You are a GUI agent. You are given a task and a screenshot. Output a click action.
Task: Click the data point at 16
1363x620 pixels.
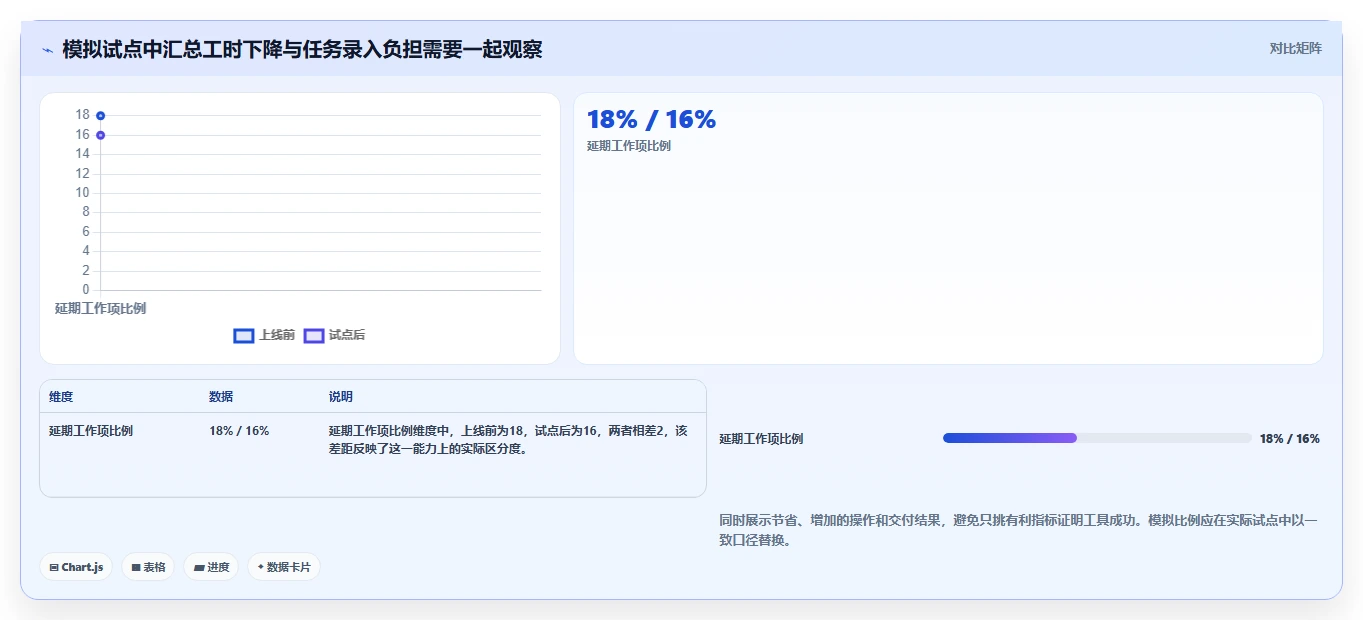(x=101, y=135)
